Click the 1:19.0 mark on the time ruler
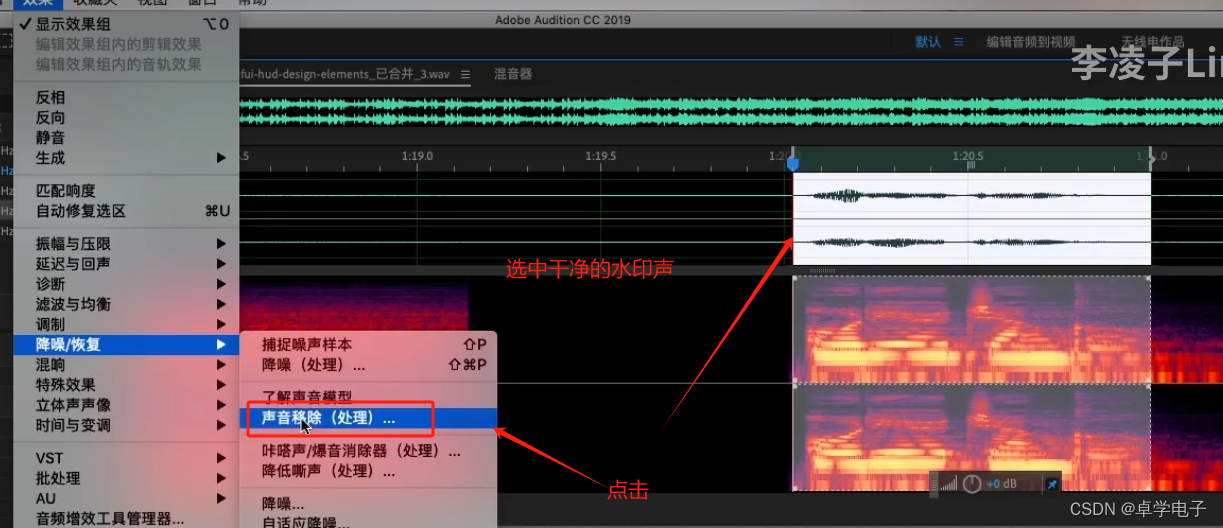 tap(417, 156)
